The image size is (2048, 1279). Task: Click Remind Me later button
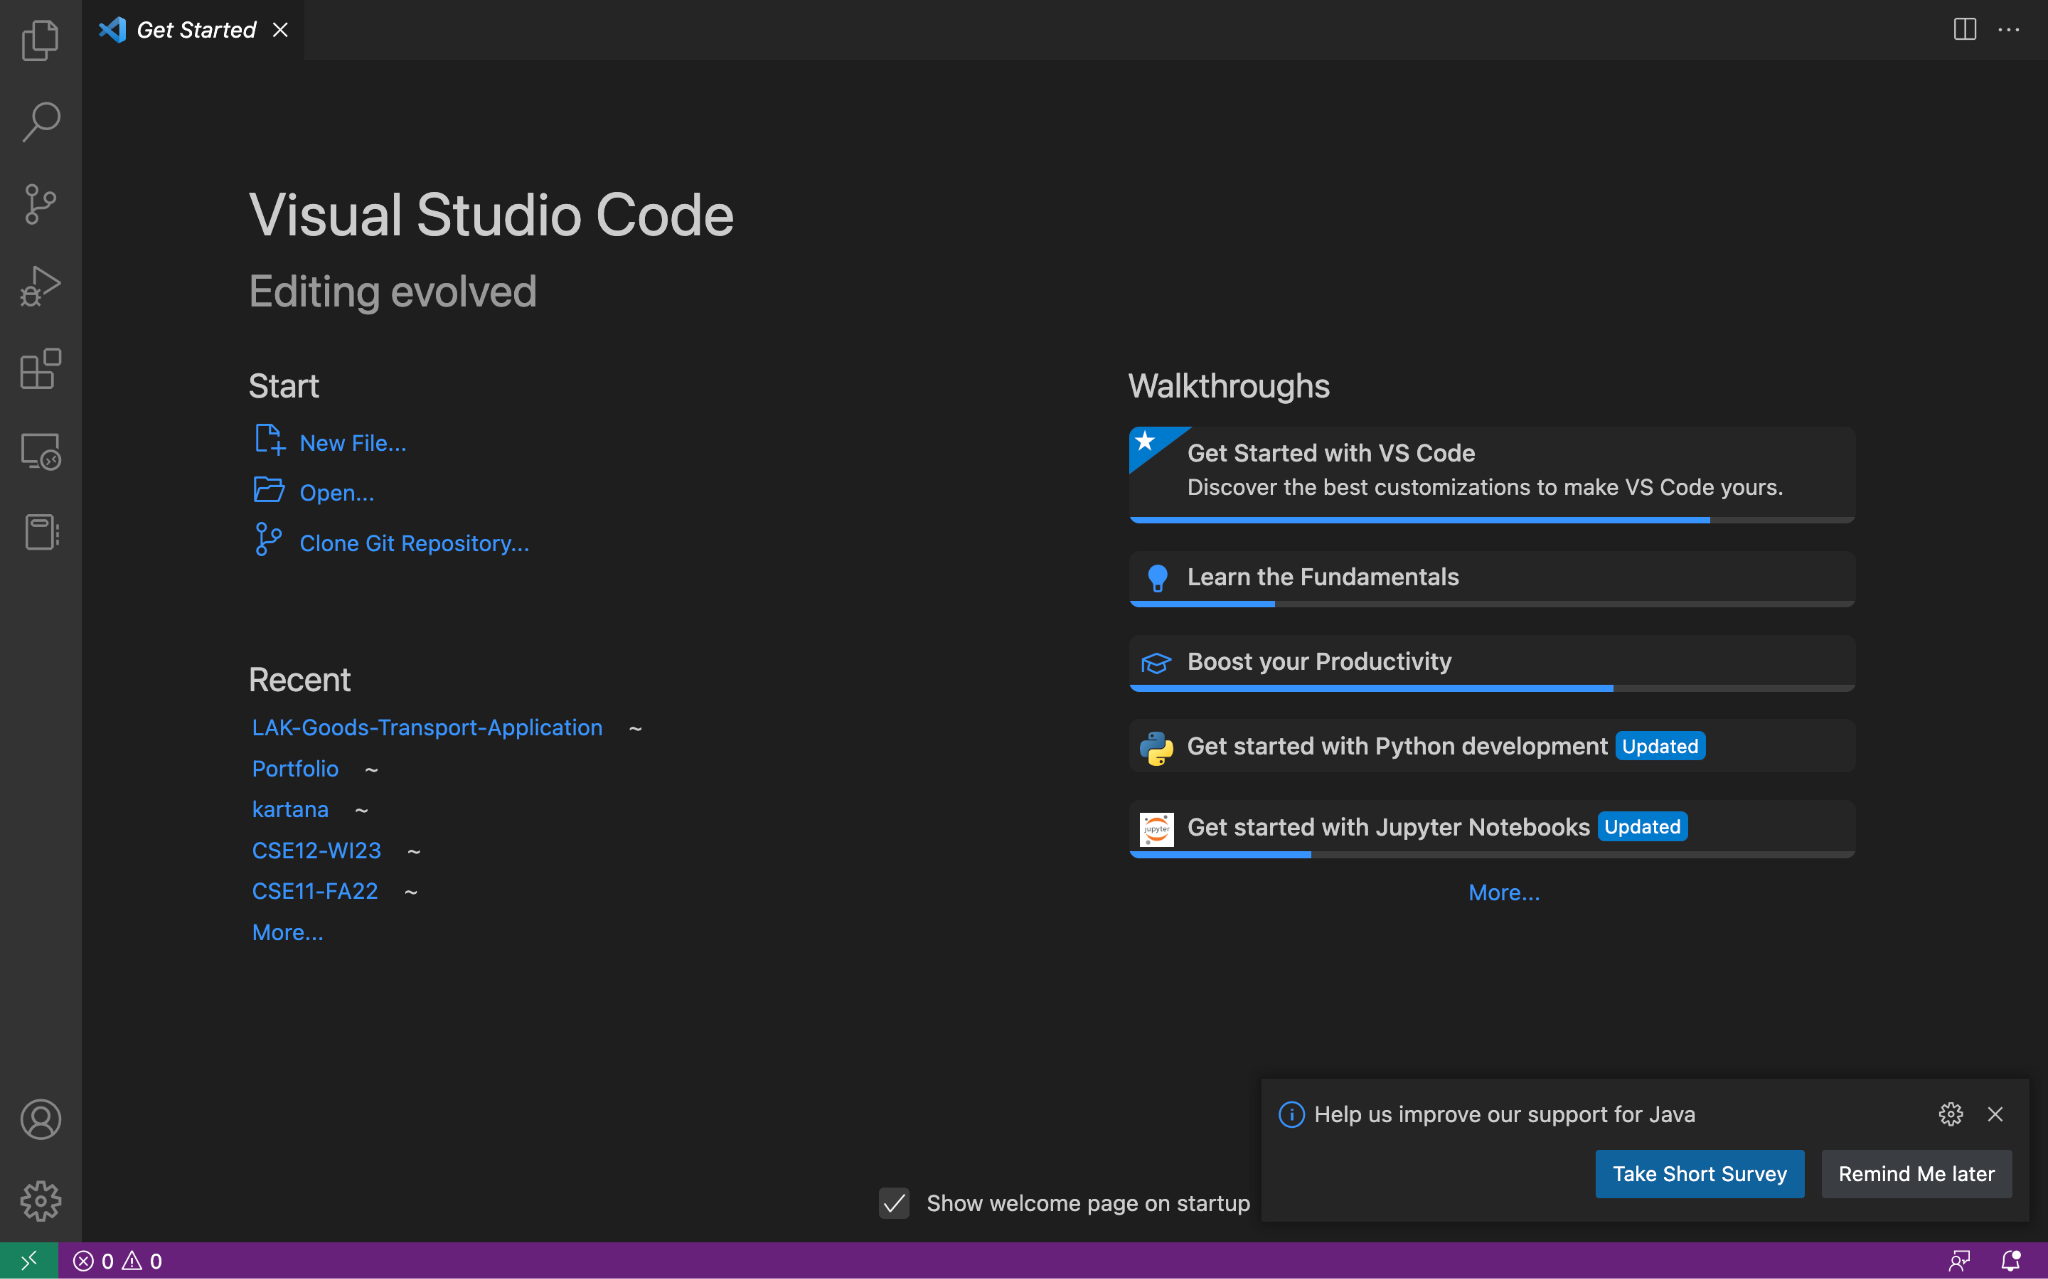pyautogui.click(x=1916, y=1174)
